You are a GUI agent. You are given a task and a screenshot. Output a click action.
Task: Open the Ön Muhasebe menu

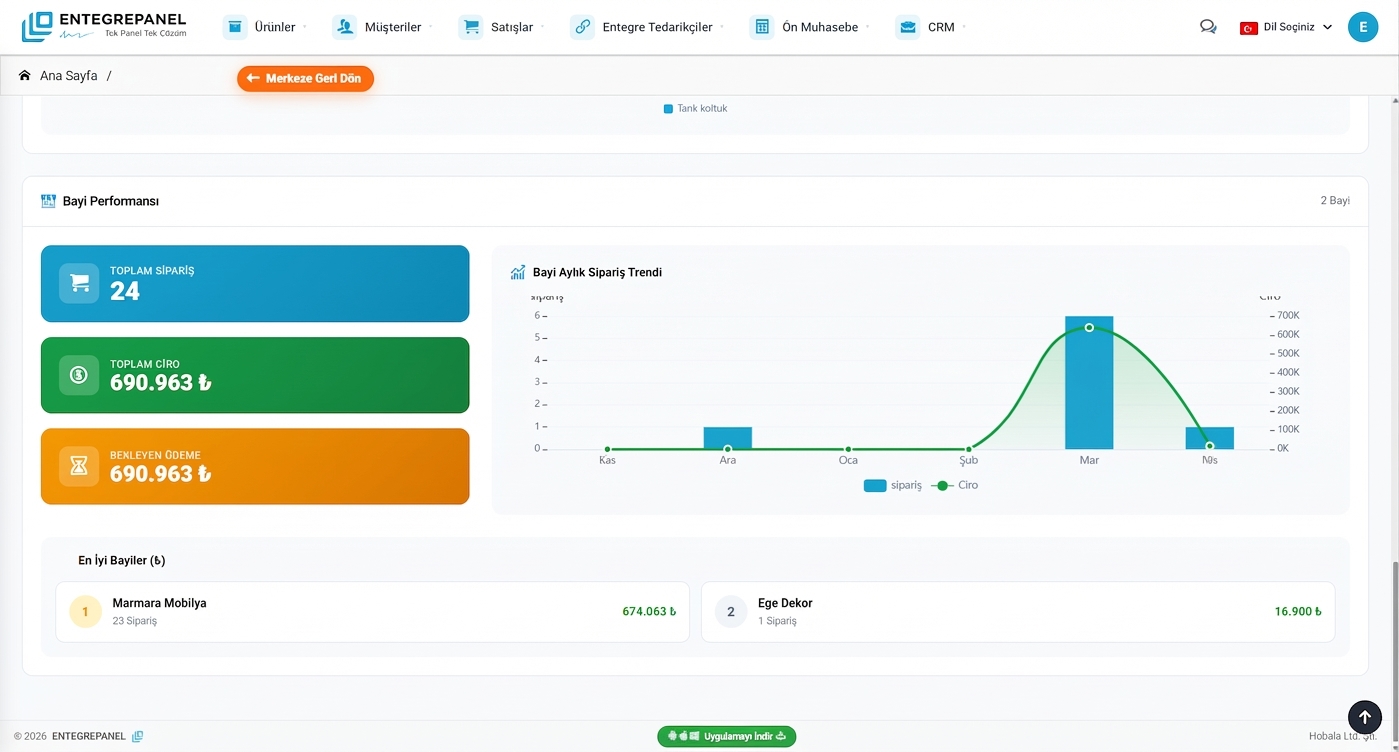pyautogui.click(x=820, y=27)
